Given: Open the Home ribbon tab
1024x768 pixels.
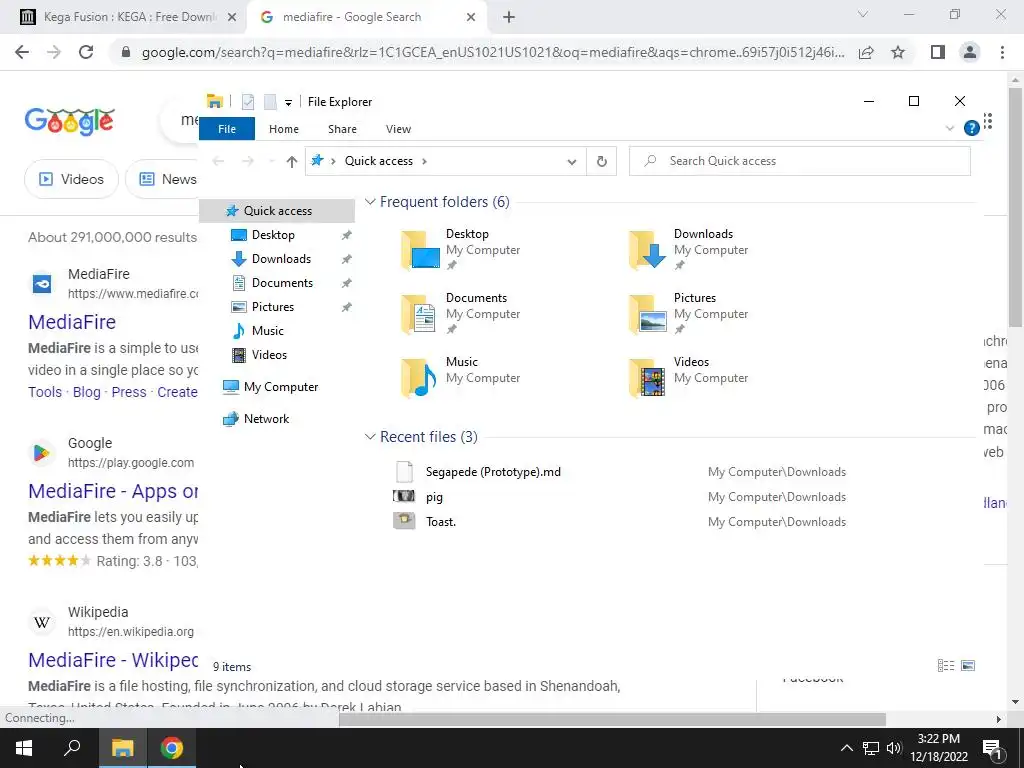Looking at the screenshot, I should click(x=283, y=129).
